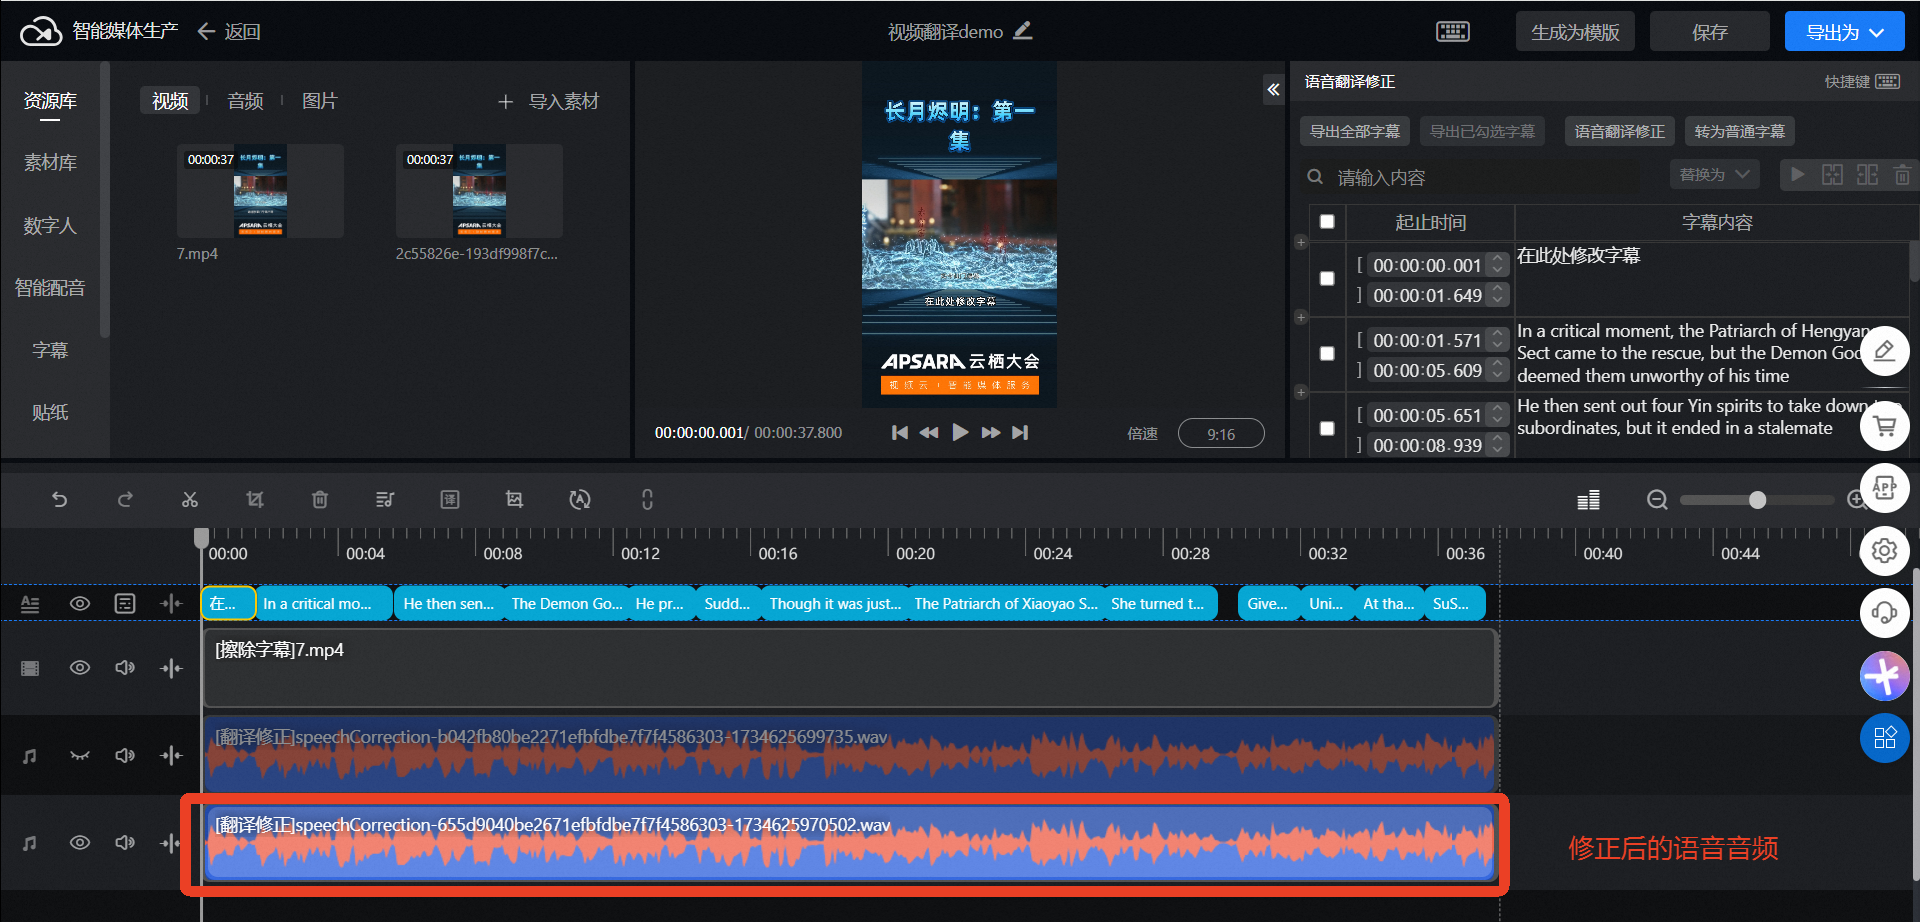This screenshot has width=1920, height=922.
Task: Adjust stepper on 00:00:05.609 end time
Action: pyautogui.click(x=1497, y=370)
